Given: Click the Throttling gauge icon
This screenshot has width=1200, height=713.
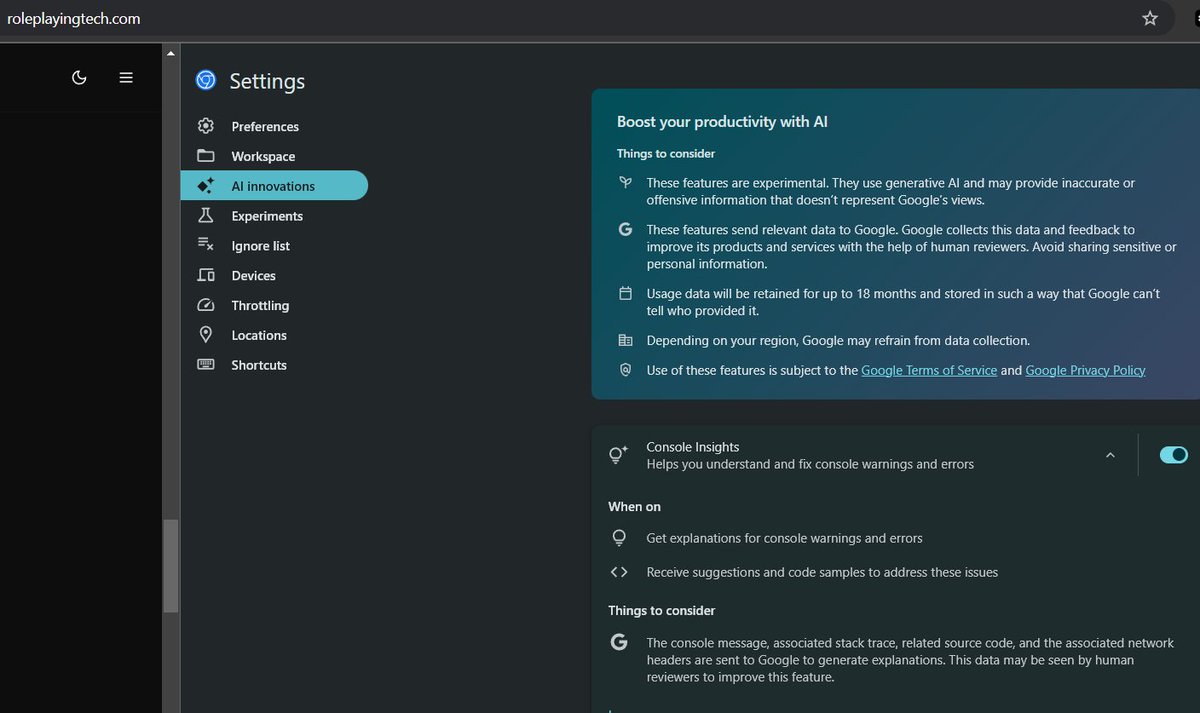Looking at the screenshot, I should click(x=206, y=306).
